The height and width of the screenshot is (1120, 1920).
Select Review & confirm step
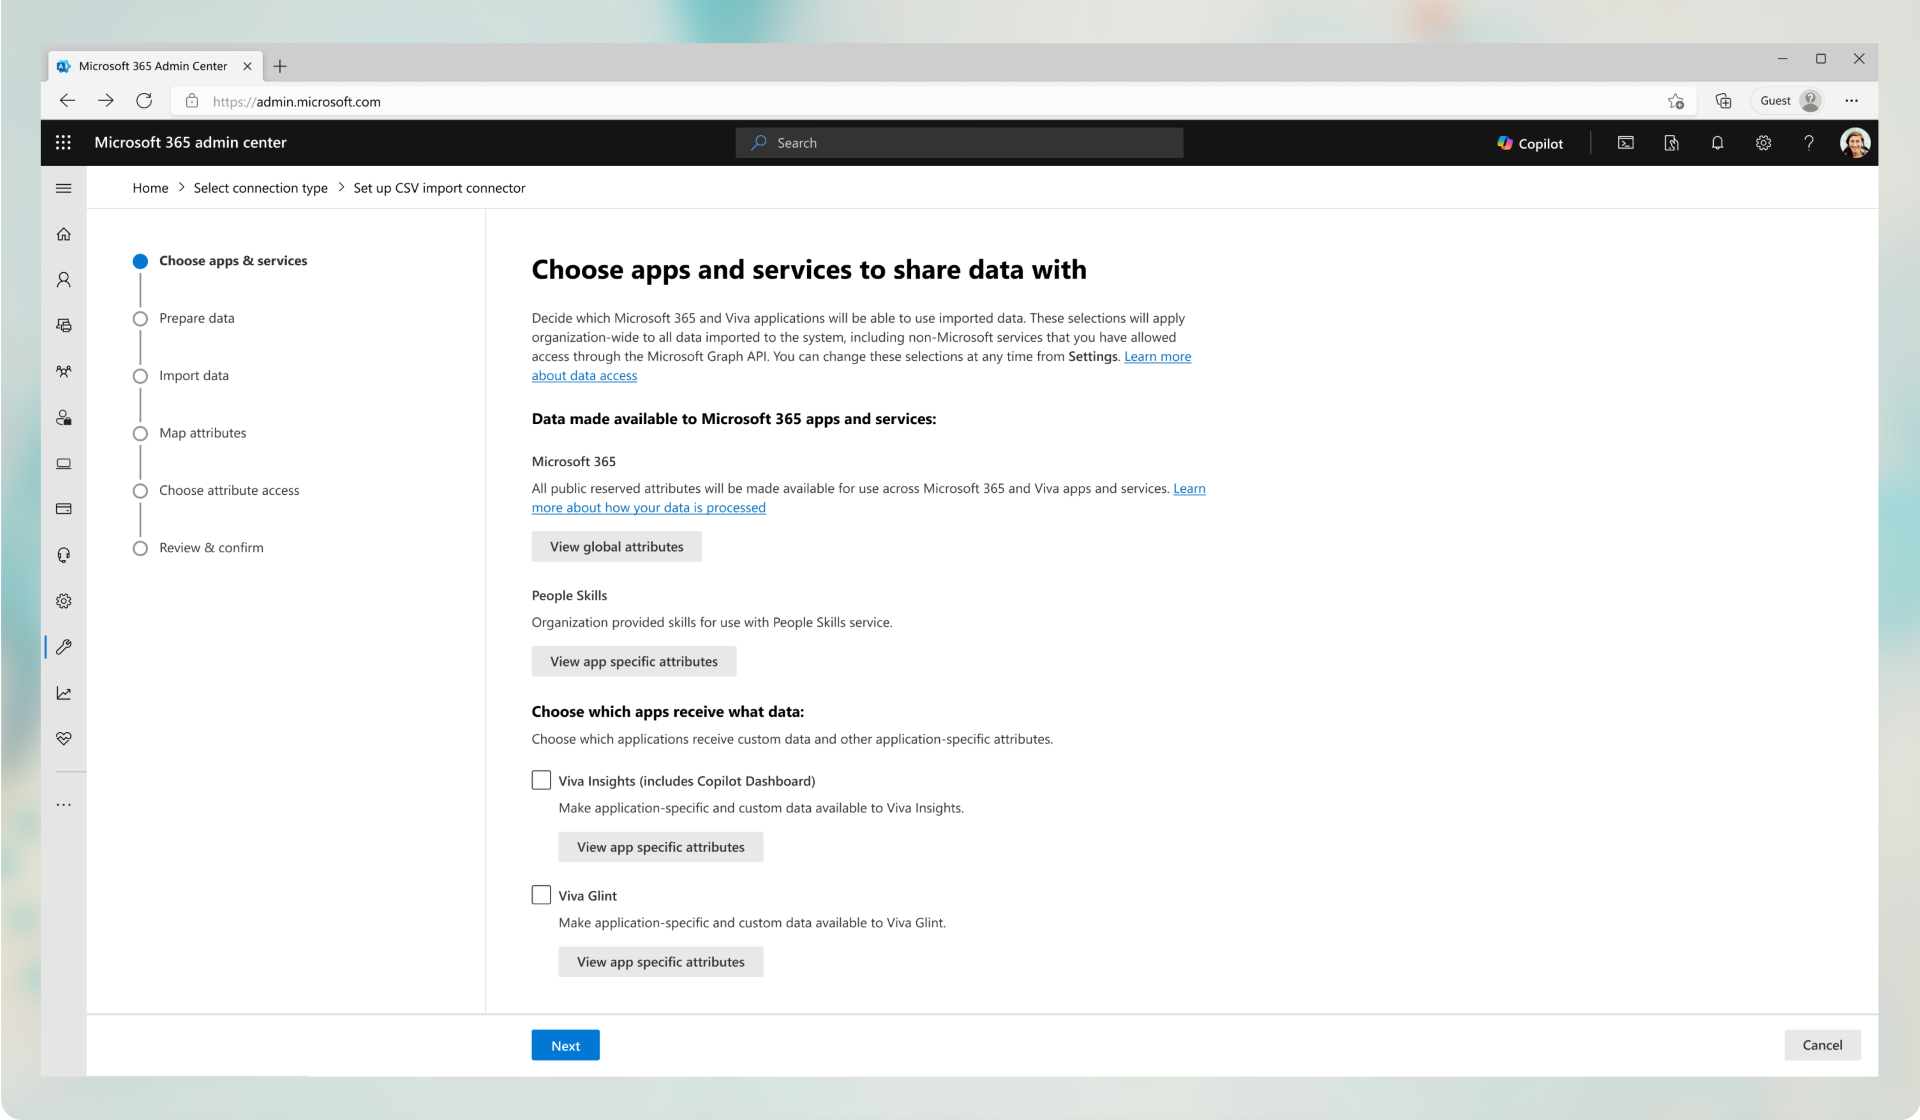pyautogui.click(x=198, y=548)
